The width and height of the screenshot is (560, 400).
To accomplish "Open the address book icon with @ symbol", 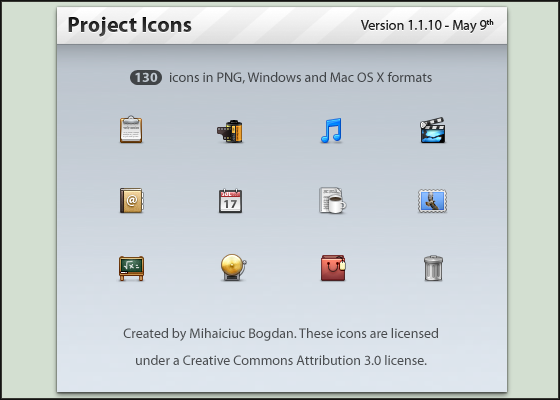I will pyautogui.click(x=131, y=200).
